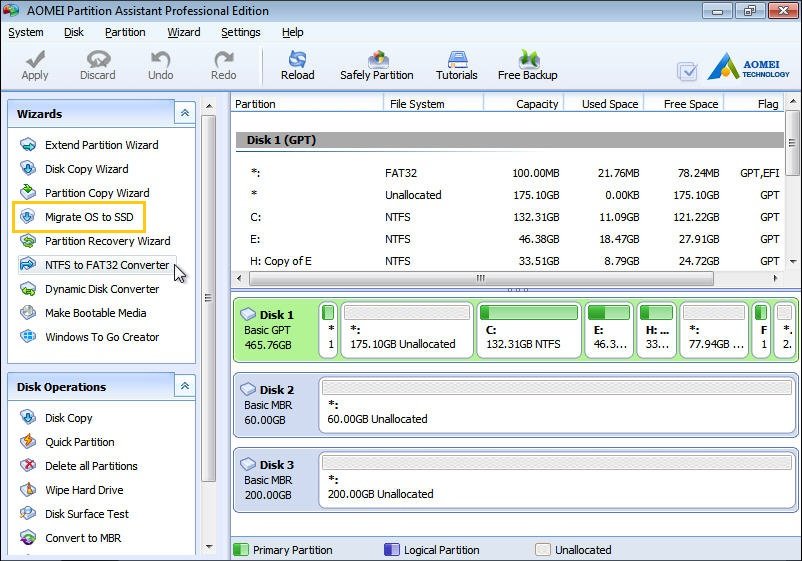This screenshot has height=561, width=802.
Task: Sort by the Partition column header
Action: click(x=307, y=104)
